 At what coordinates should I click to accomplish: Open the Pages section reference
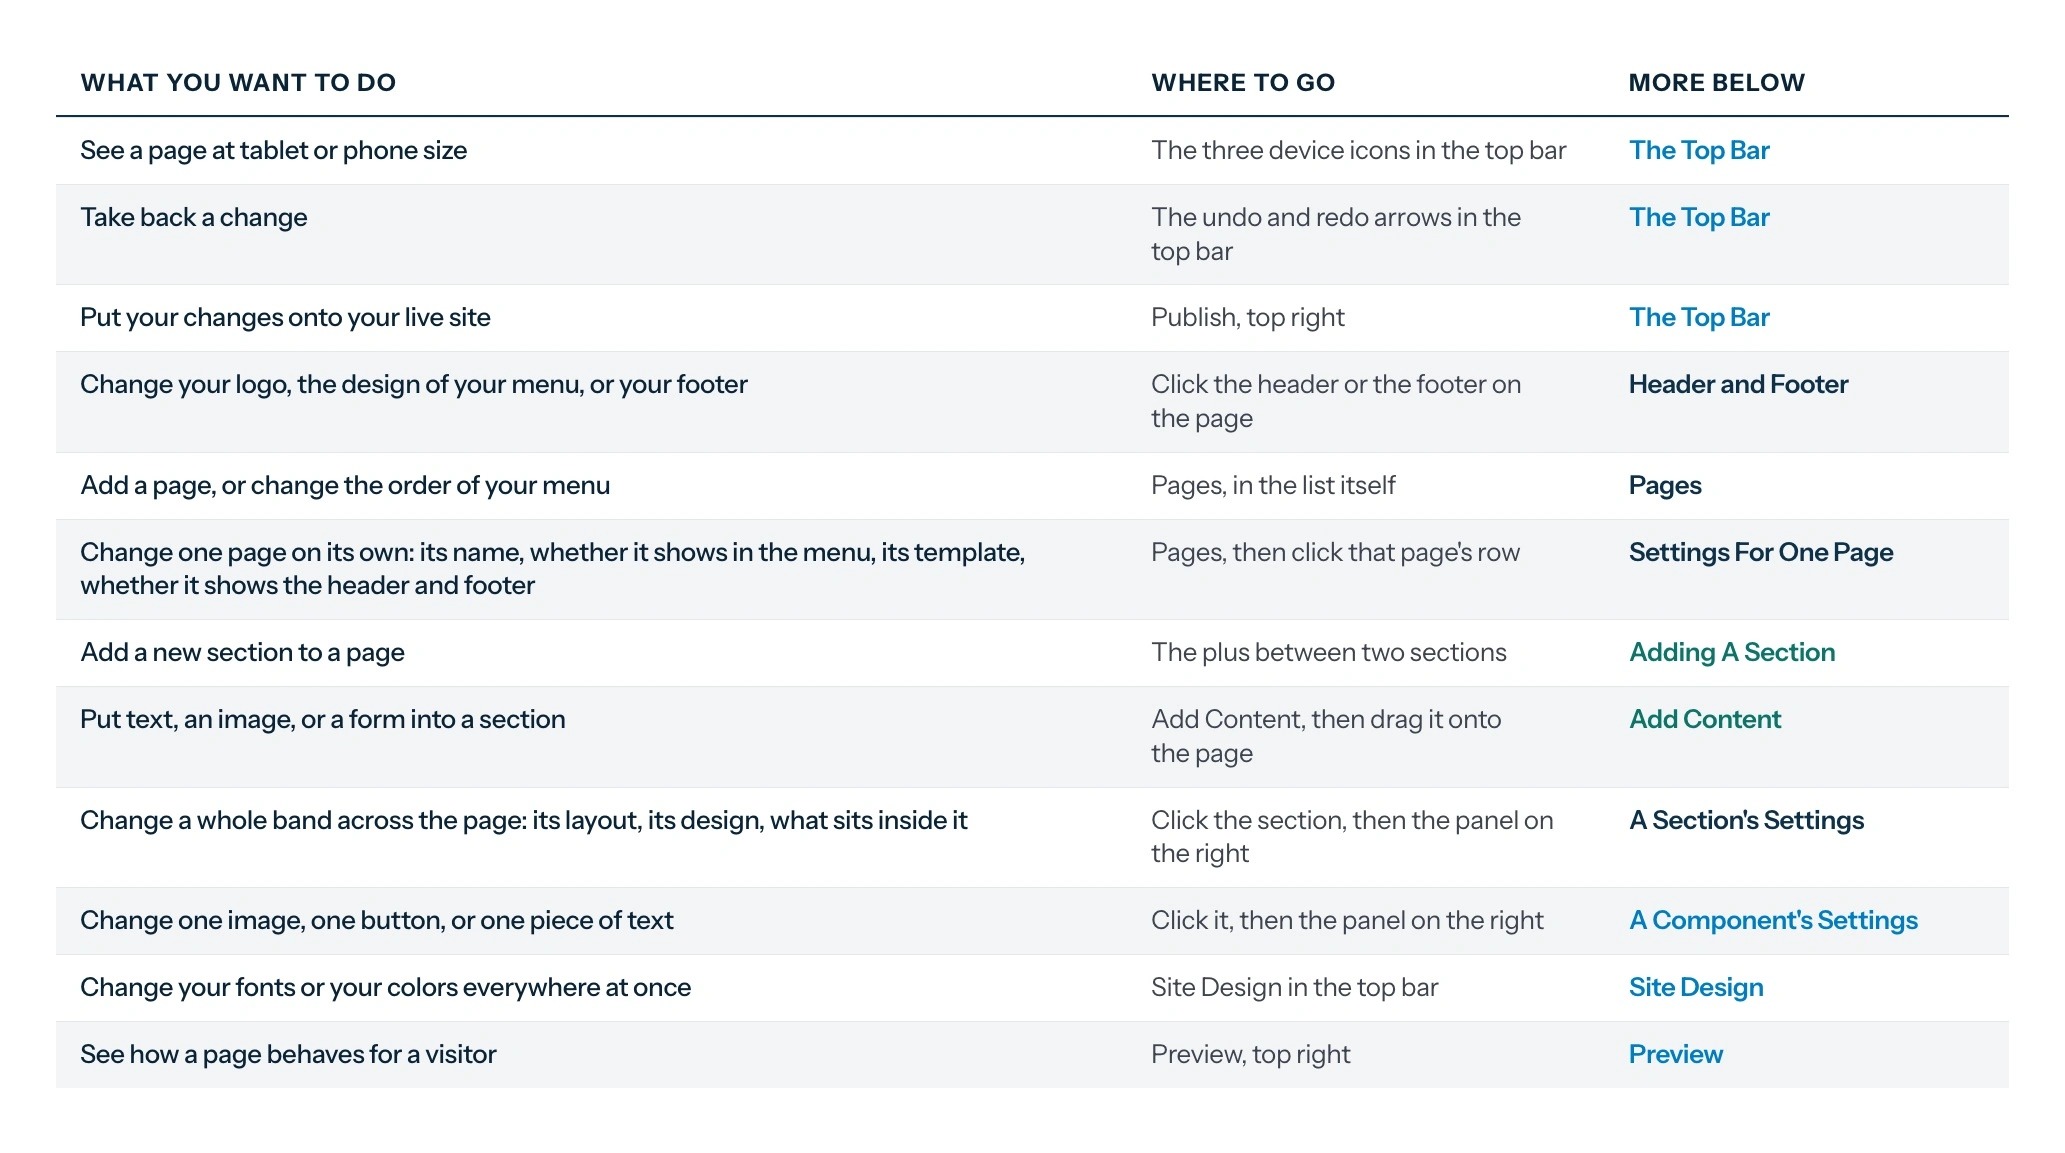click(1665, 485)
